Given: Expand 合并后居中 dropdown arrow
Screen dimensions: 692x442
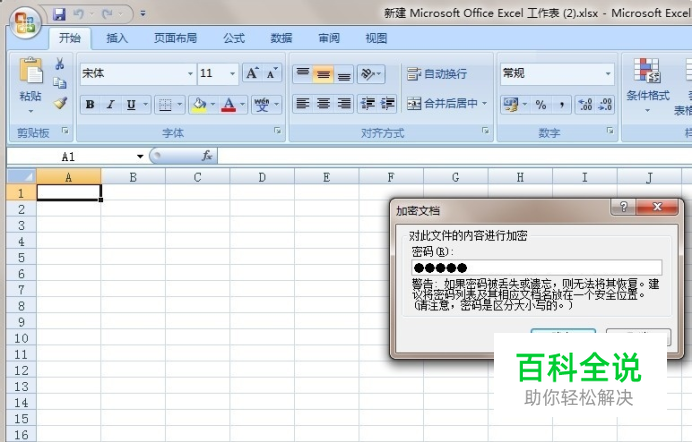Looking at the screenshot, I should pyautogui.click(x=484, y=104).
